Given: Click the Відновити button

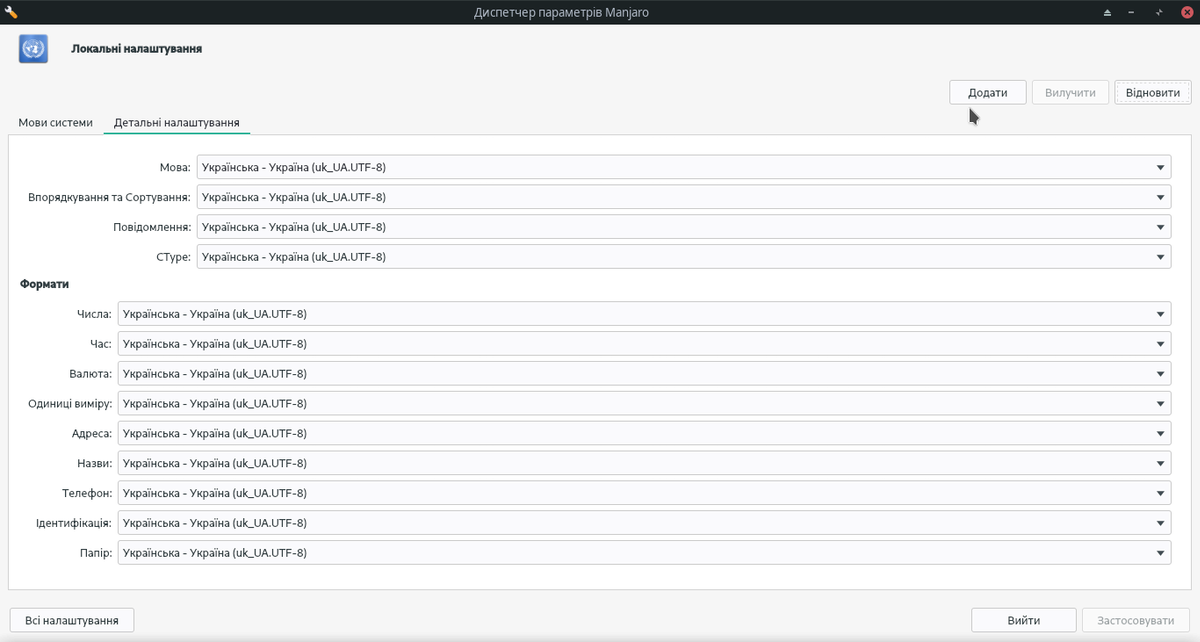Looking at the screenshot, I should [x=1152, y=92].
